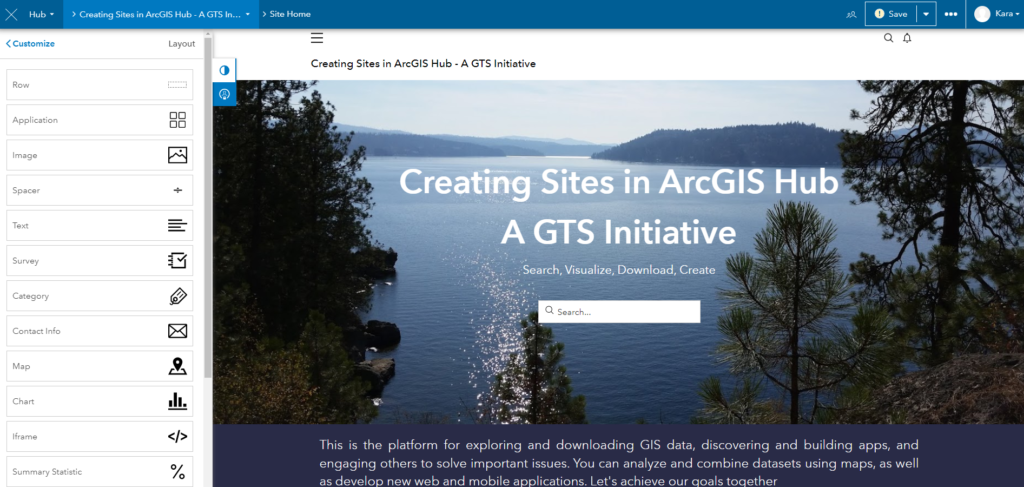Add a Row card to the layout
The image size is (1024, 487).
(100, 85)
